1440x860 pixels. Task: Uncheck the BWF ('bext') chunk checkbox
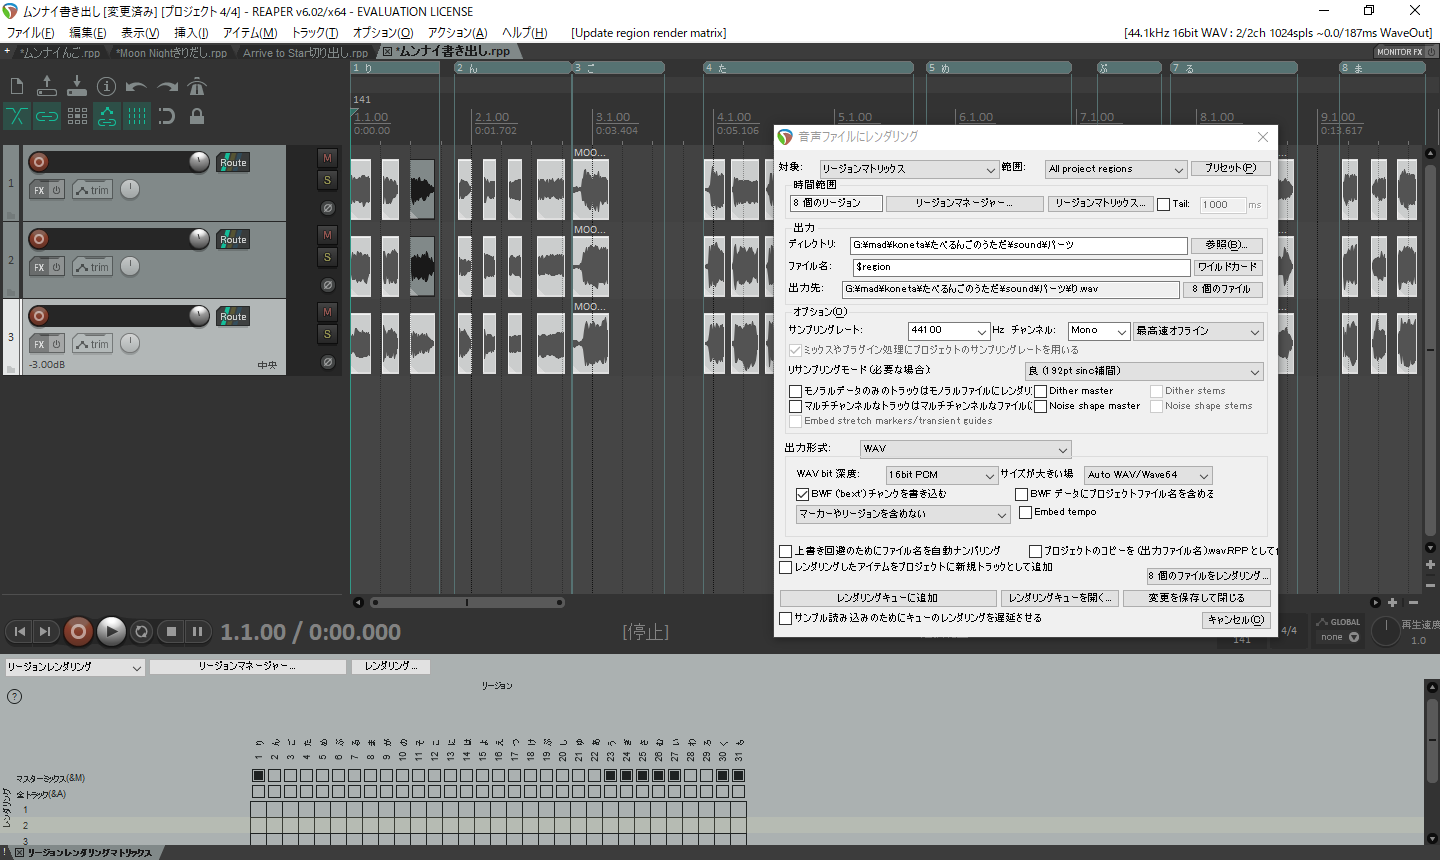click(802, 494)
